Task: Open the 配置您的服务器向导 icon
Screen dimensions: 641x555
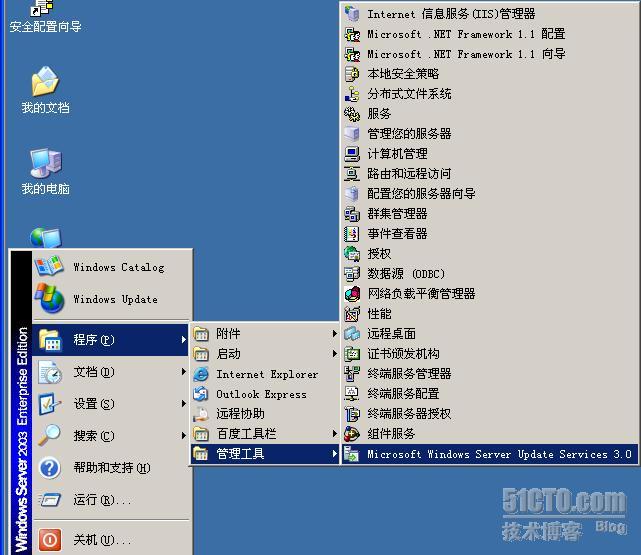Action: click(352, 194)
